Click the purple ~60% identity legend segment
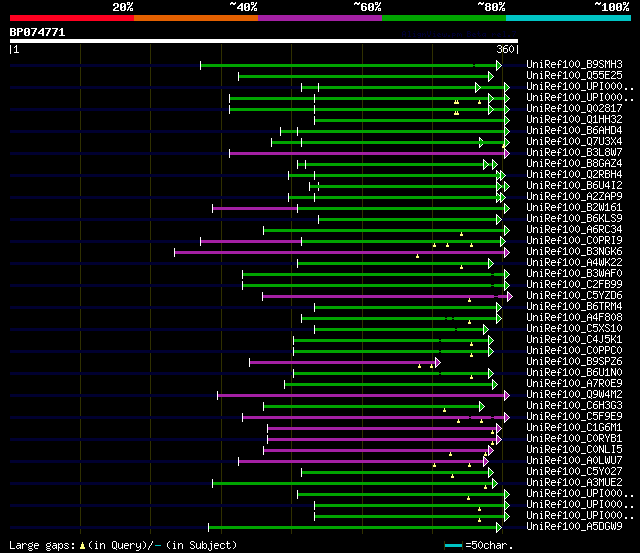The image size is (640, 553). 320,18
